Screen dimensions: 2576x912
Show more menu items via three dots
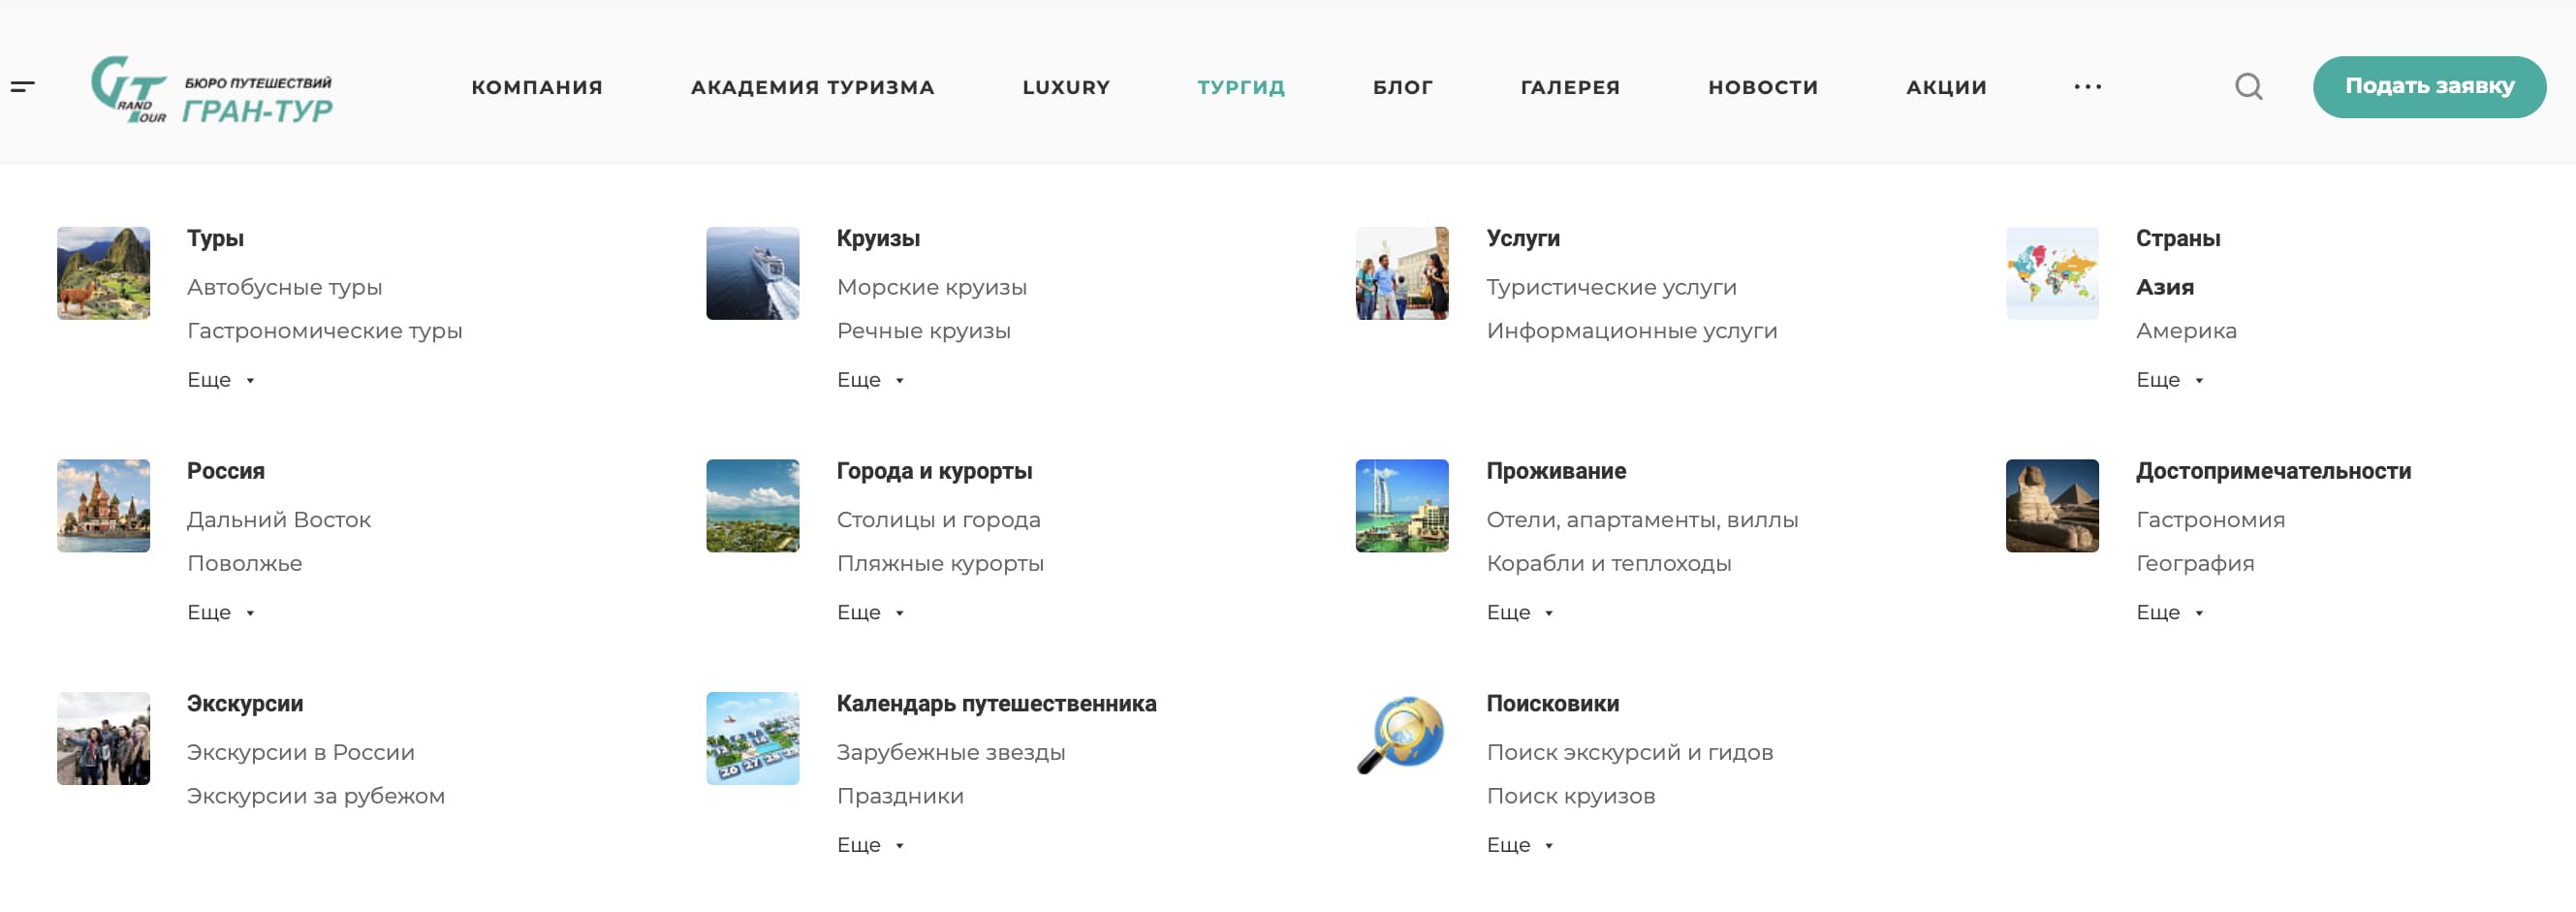click(2087, 87)
